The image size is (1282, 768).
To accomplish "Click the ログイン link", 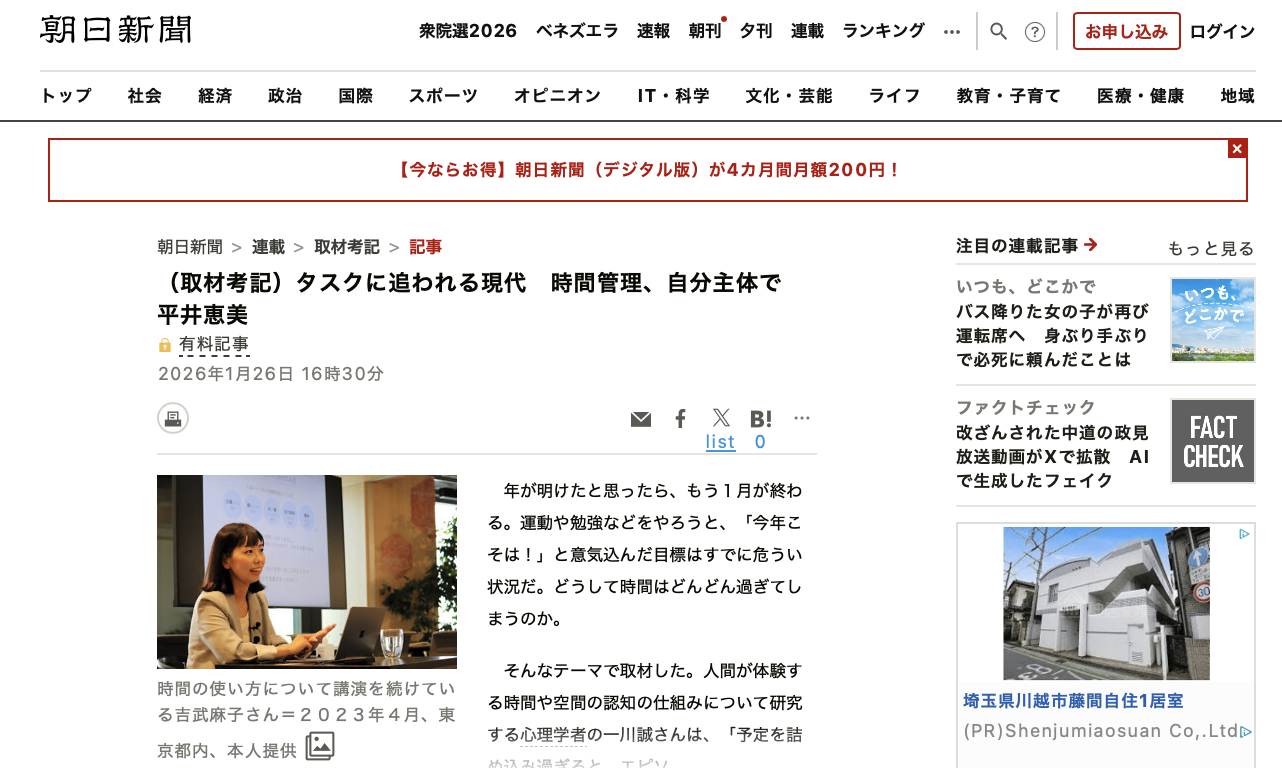I will [x=1222, y=31].
